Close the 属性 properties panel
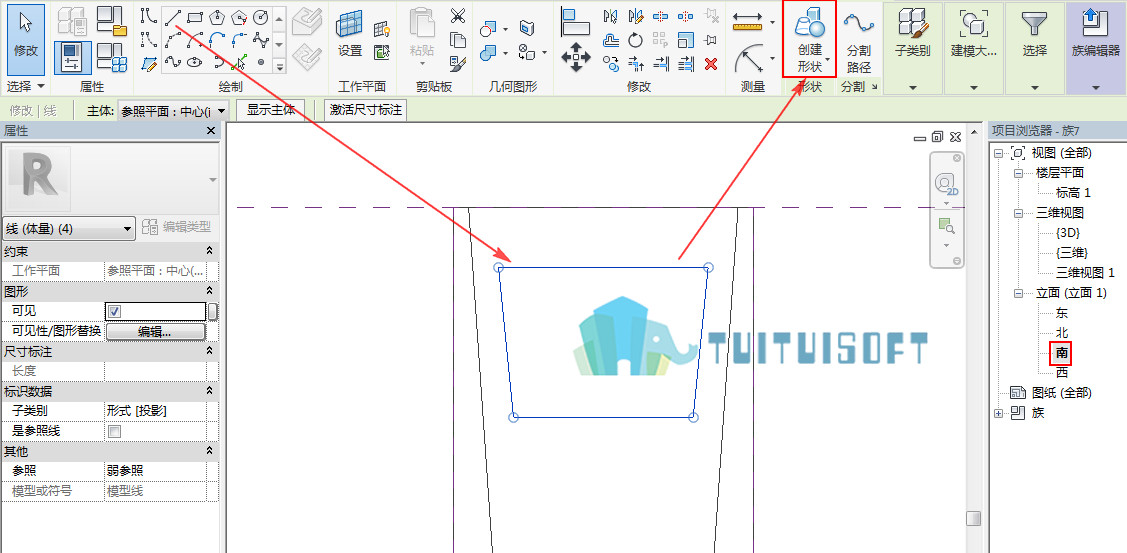Screen dimensions: 1127x553 click(211, 130)
